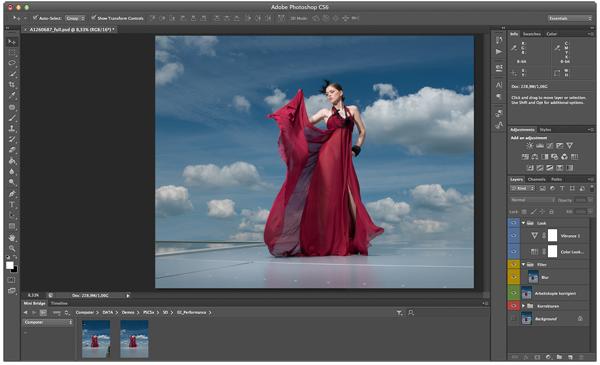Switch to the Channels tab
Image resolution: width=600 pixels, height=365 pixels.
tap(536, 179)
